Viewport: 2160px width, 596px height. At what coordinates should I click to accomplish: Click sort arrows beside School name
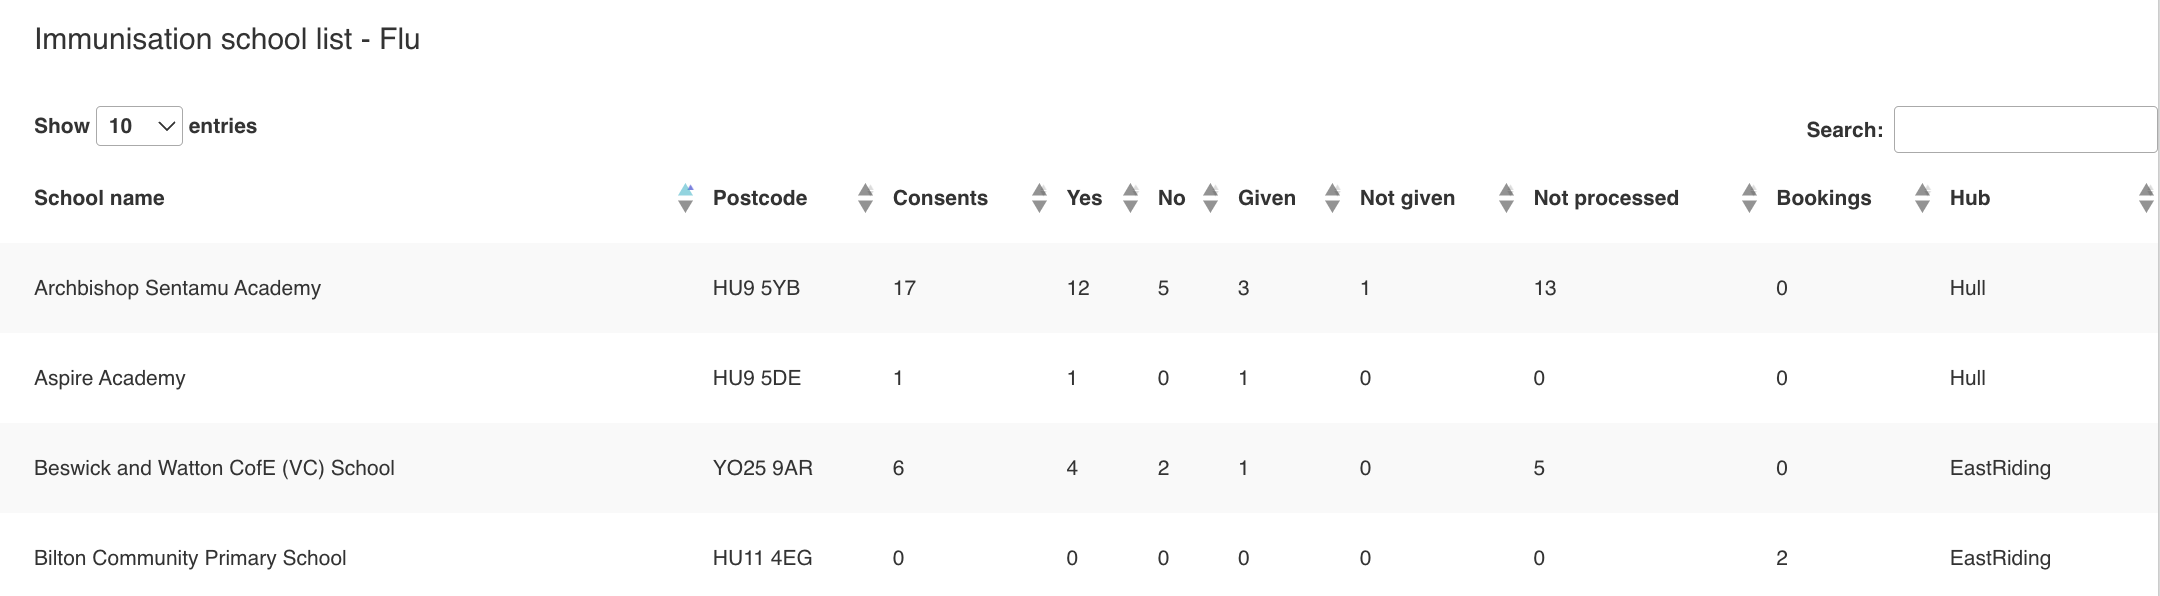[x=685, y=198]
